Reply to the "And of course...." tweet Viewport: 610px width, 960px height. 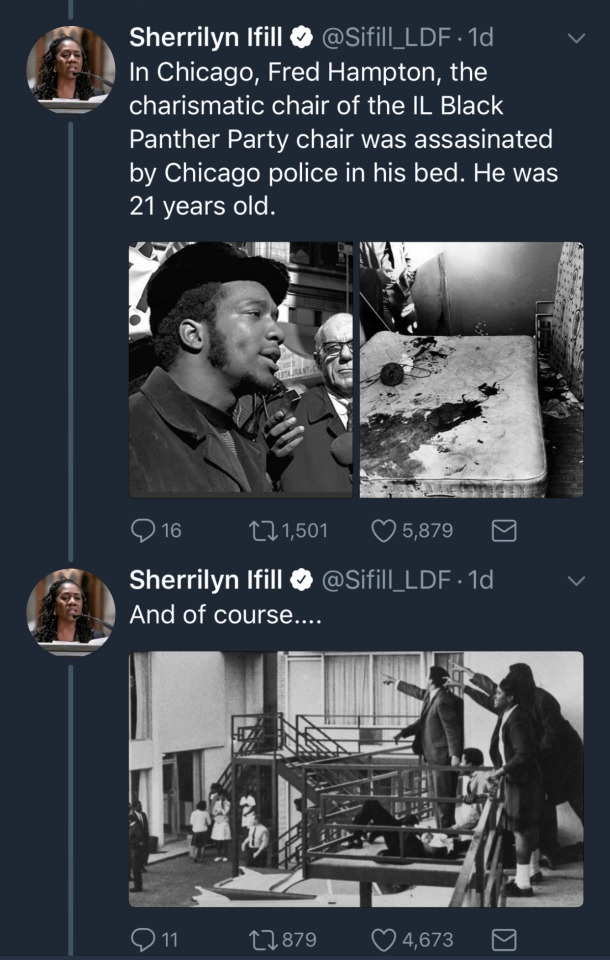click(142, 939)
